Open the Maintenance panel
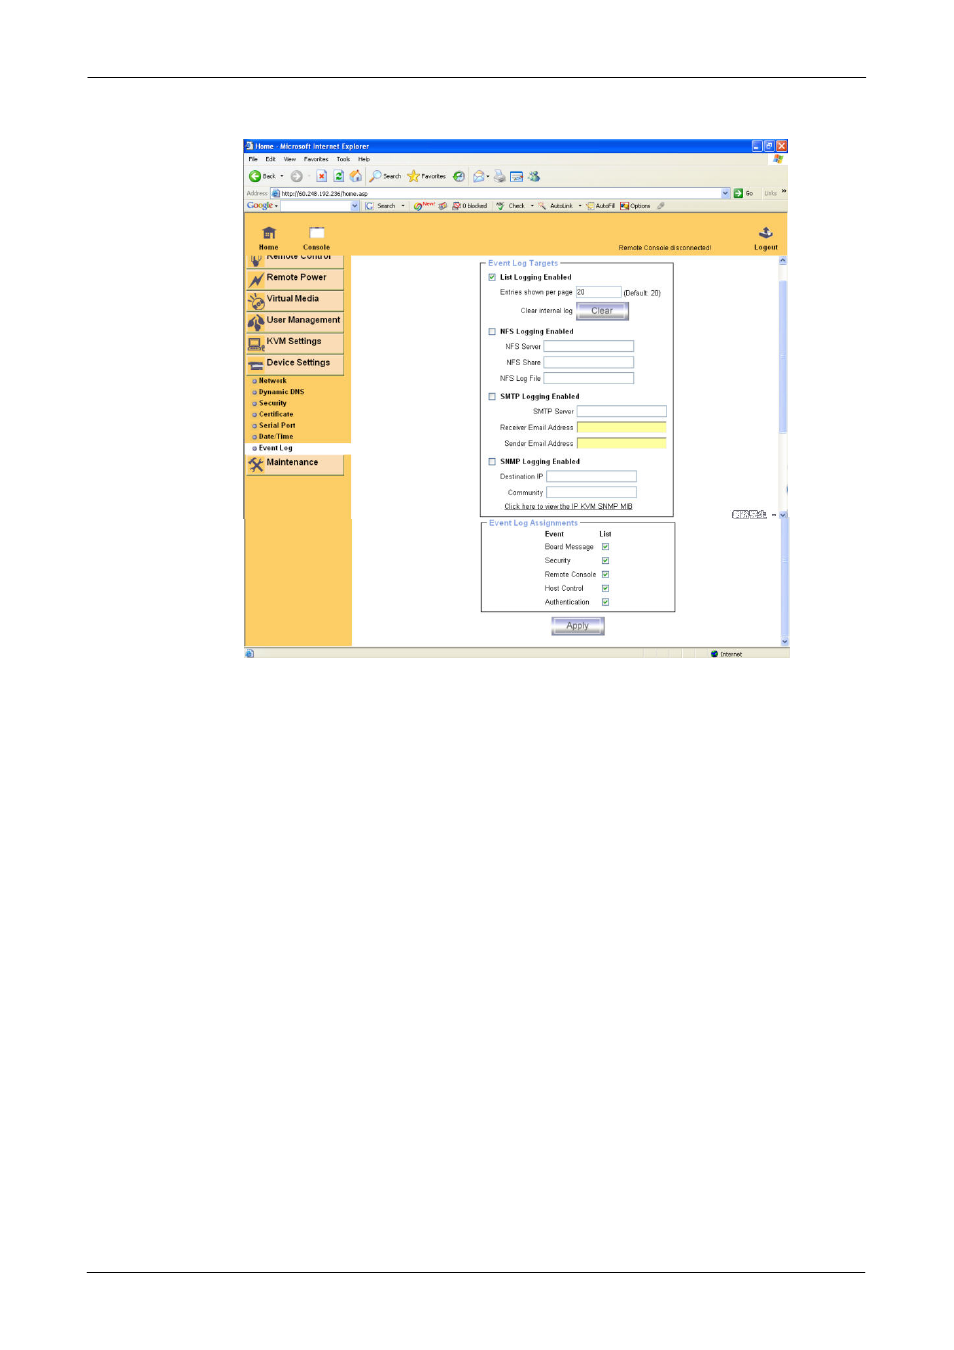This screenshot has width=954, height=1350. (294, 462)
